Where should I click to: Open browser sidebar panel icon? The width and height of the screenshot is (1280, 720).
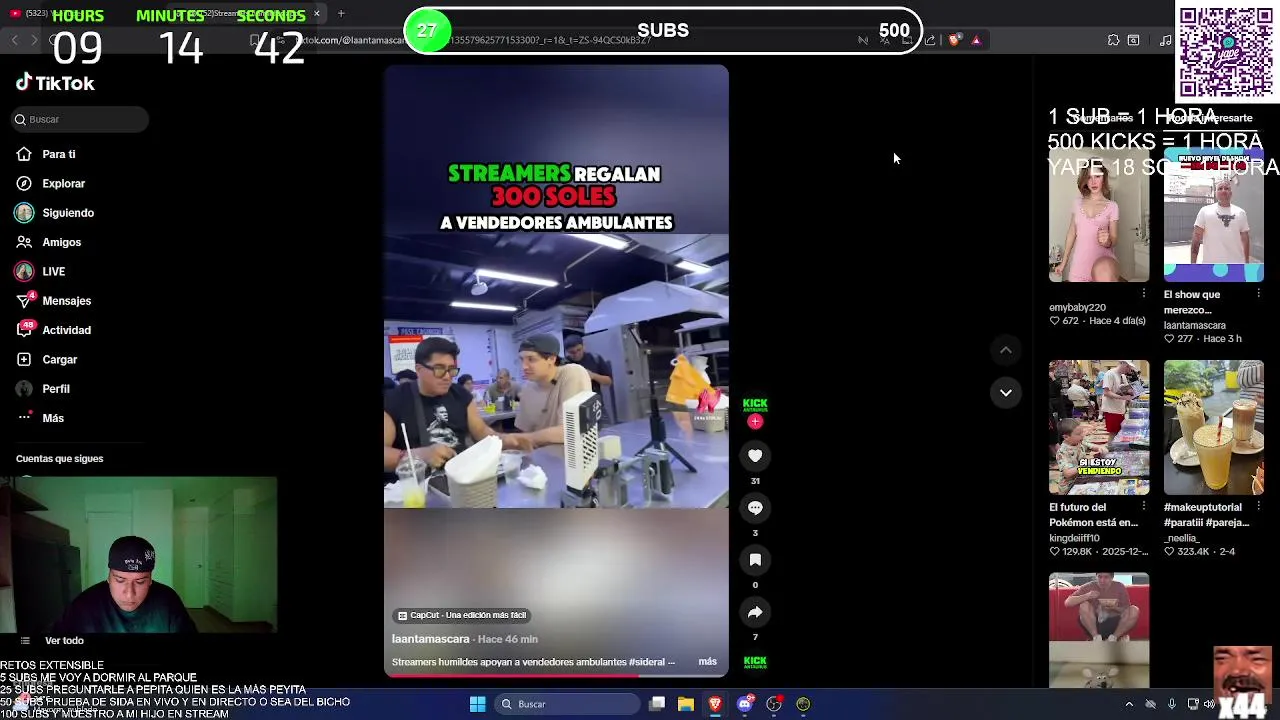pos(1133,40)
